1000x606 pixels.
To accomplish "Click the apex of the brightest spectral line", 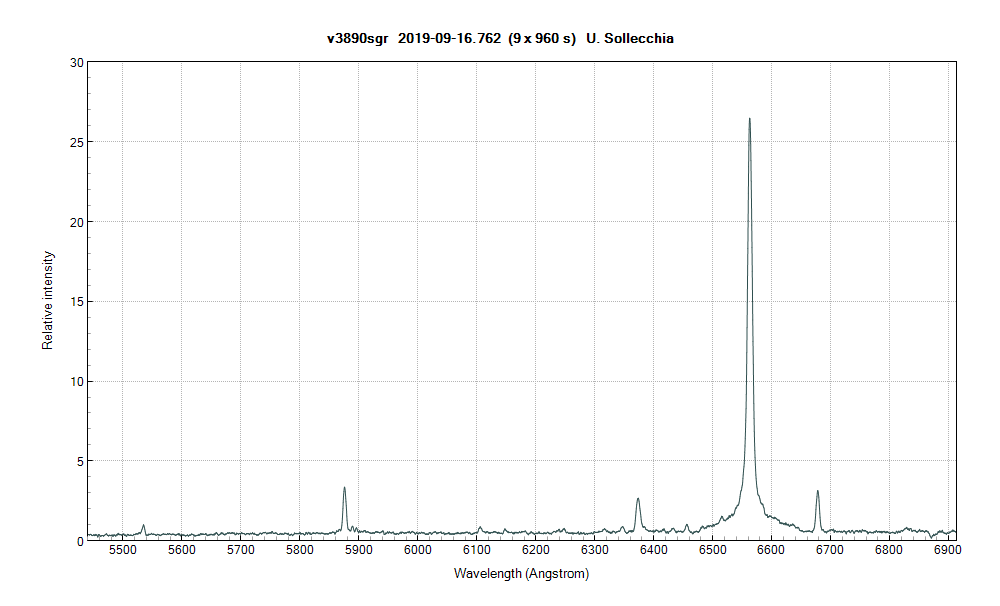I will point(750,120).
